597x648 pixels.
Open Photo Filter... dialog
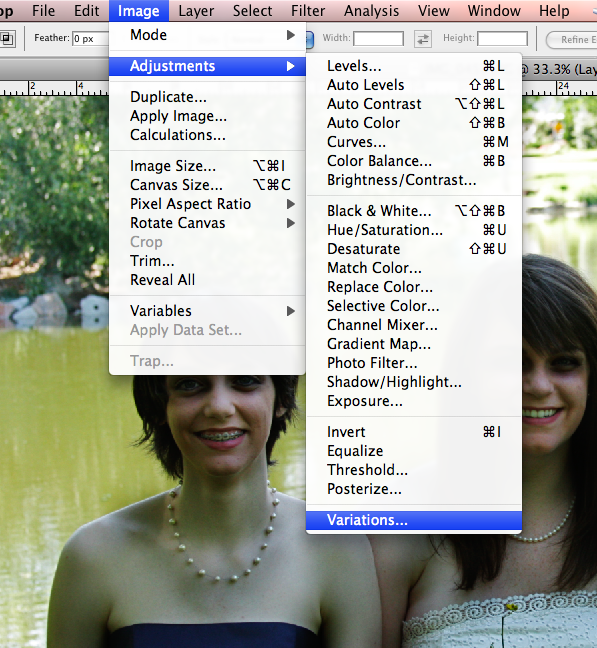414,363
